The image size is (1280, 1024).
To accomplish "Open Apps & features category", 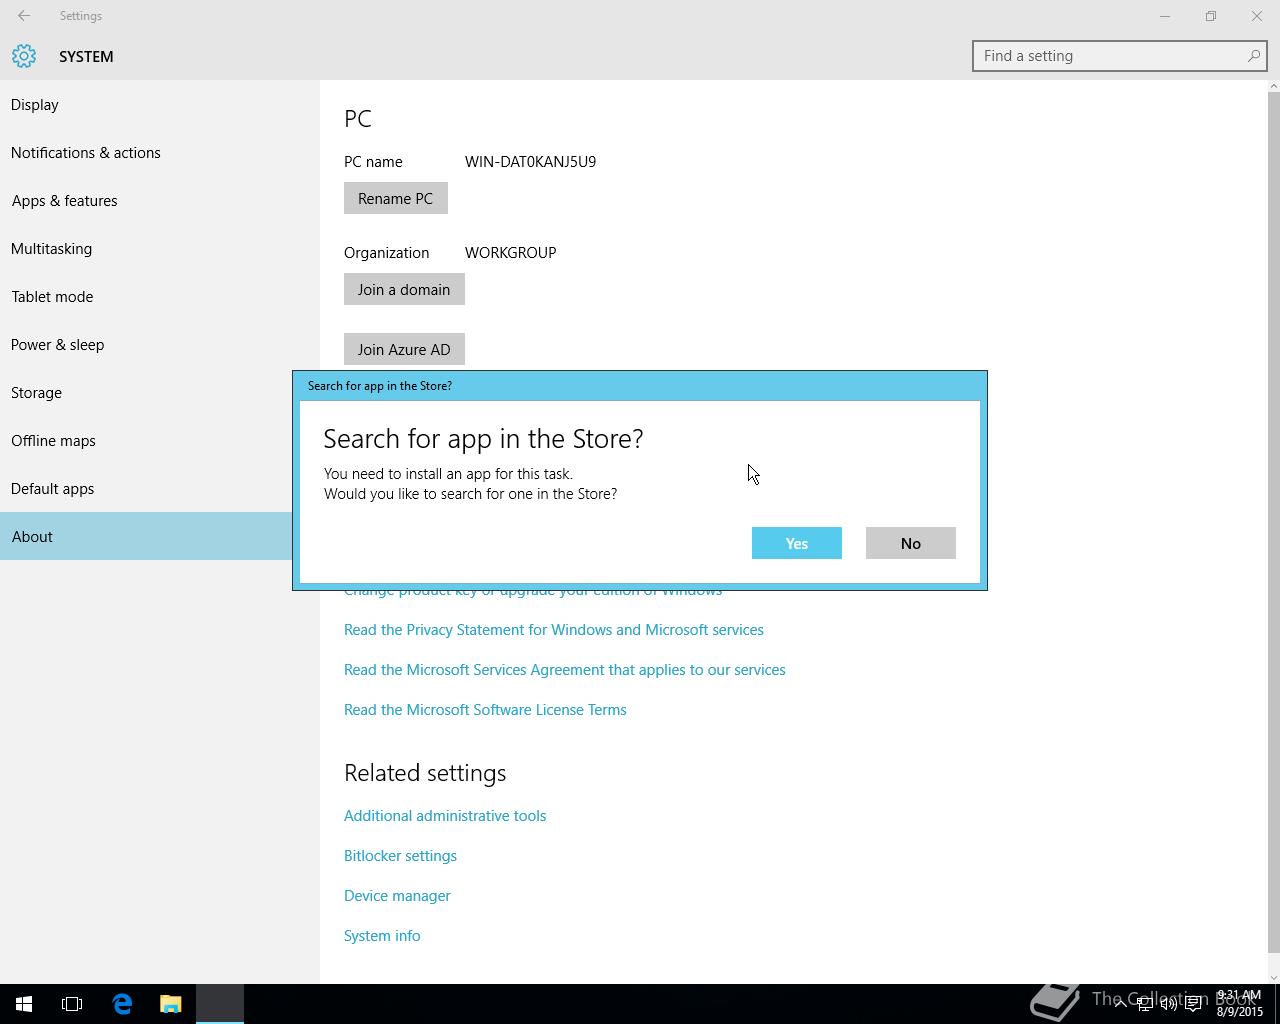I will pyautogui.click(x=160, y=200).
